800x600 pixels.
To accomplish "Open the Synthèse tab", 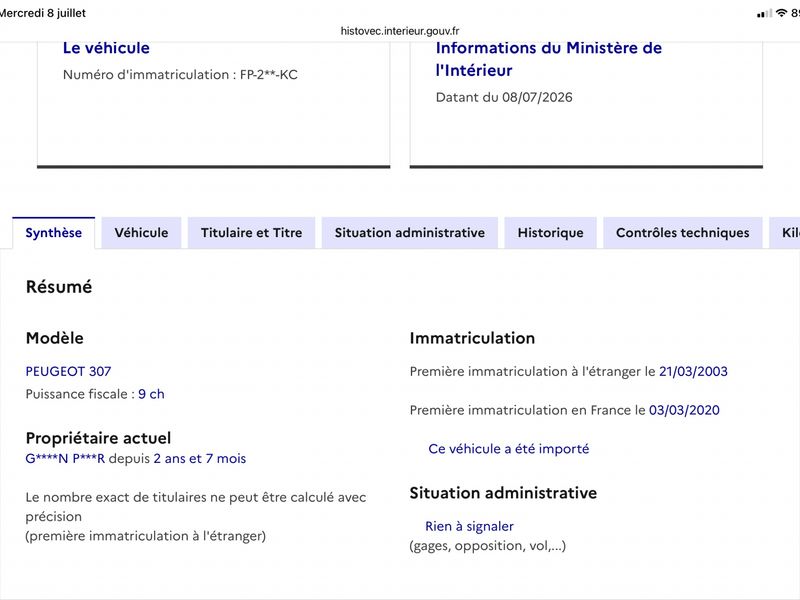I will (x=54, y=233).
